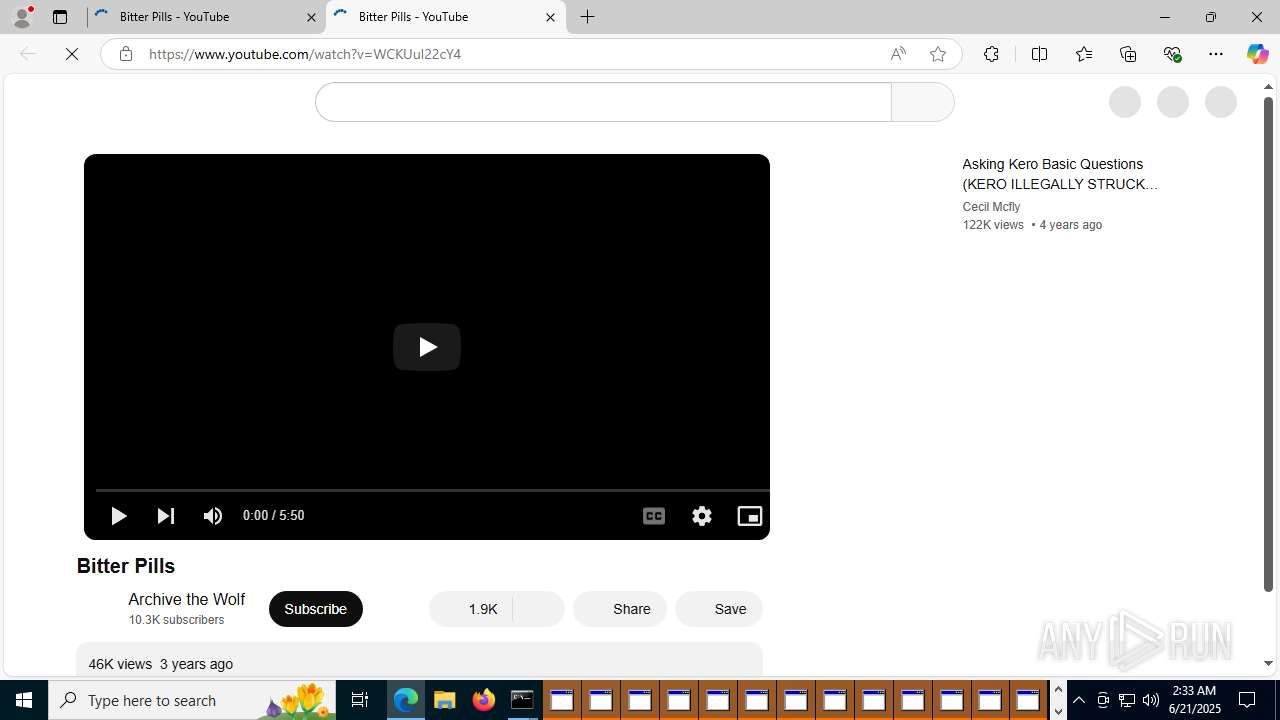Add this page to favorites
Image resolution: width=1280 pixels, height=720 pixels.
(x=938, y=54)
